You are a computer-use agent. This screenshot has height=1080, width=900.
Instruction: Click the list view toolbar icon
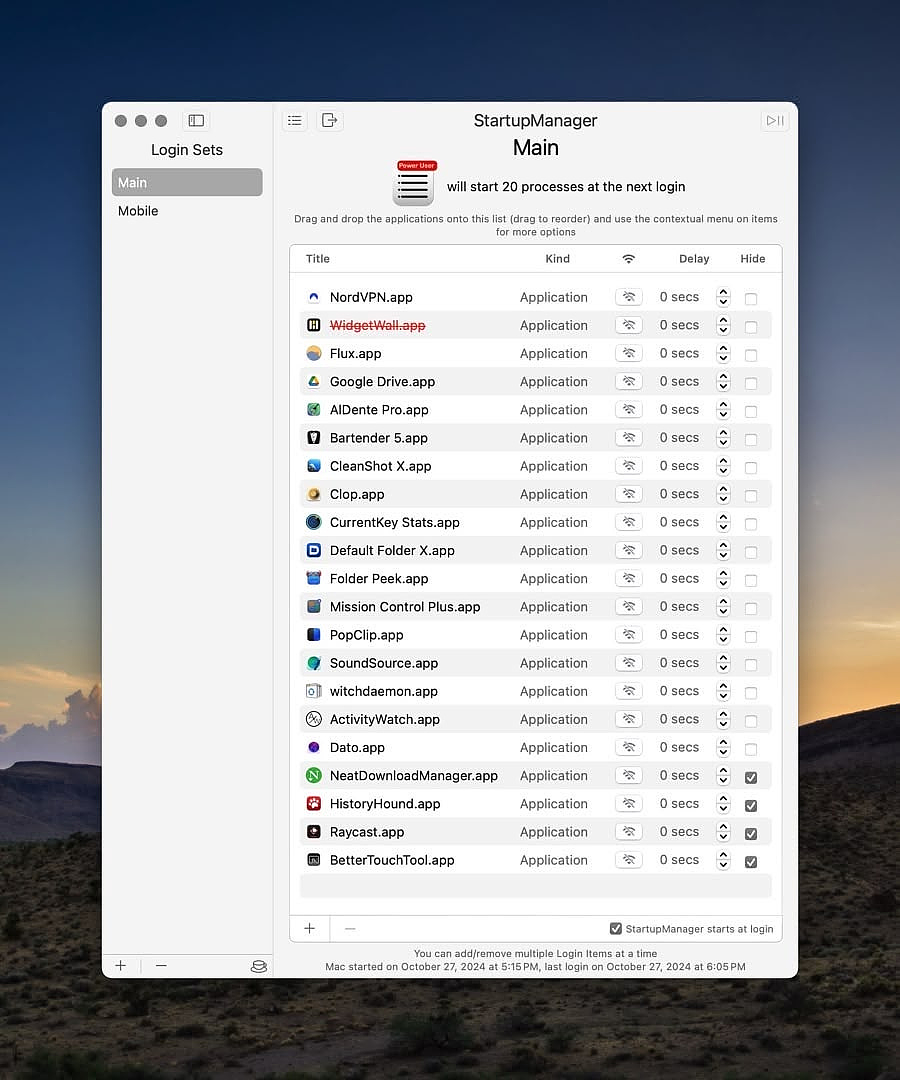pos(294,121)
